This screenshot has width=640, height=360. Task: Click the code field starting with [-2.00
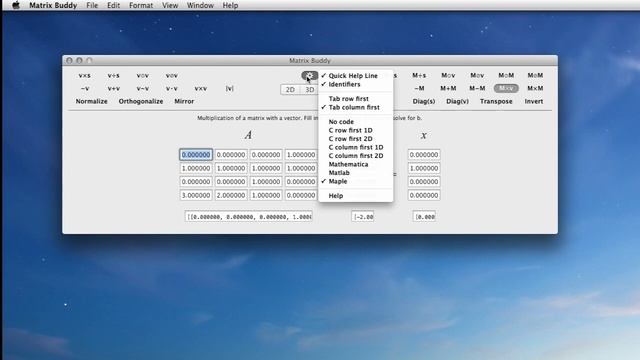pos(363,217)
